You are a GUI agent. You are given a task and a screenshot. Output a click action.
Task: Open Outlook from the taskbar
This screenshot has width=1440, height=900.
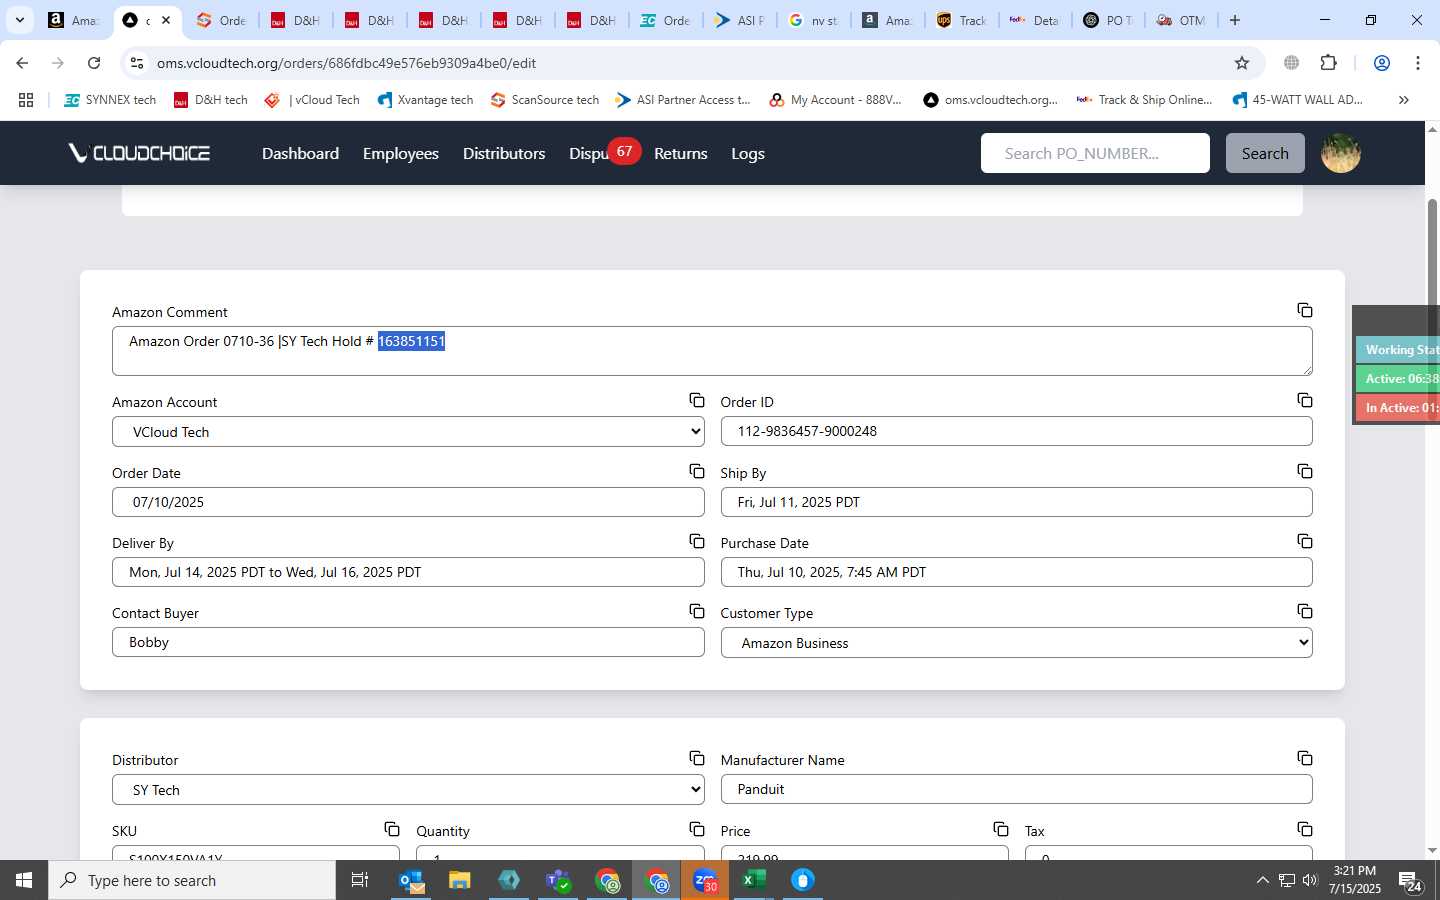(411, 880)
